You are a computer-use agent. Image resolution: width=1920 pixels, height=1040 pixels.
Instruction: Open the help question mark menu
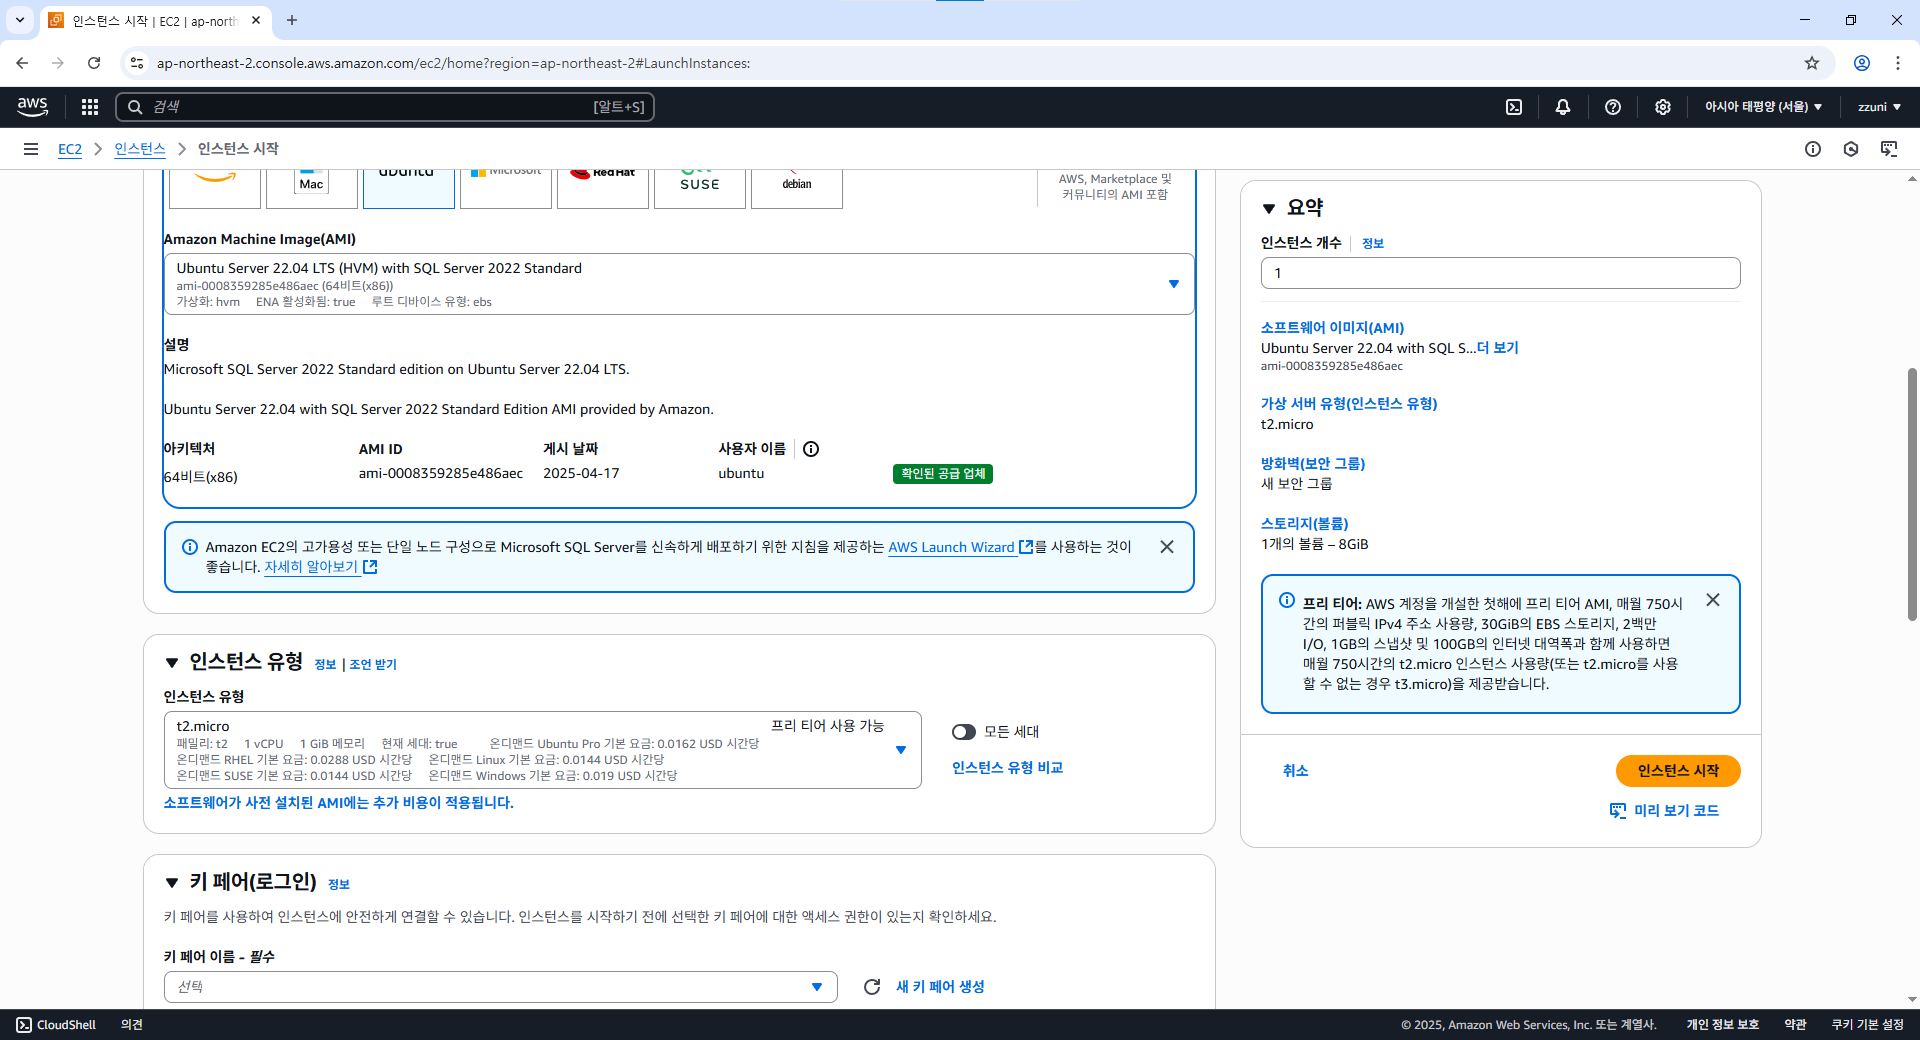(1613, 107)
